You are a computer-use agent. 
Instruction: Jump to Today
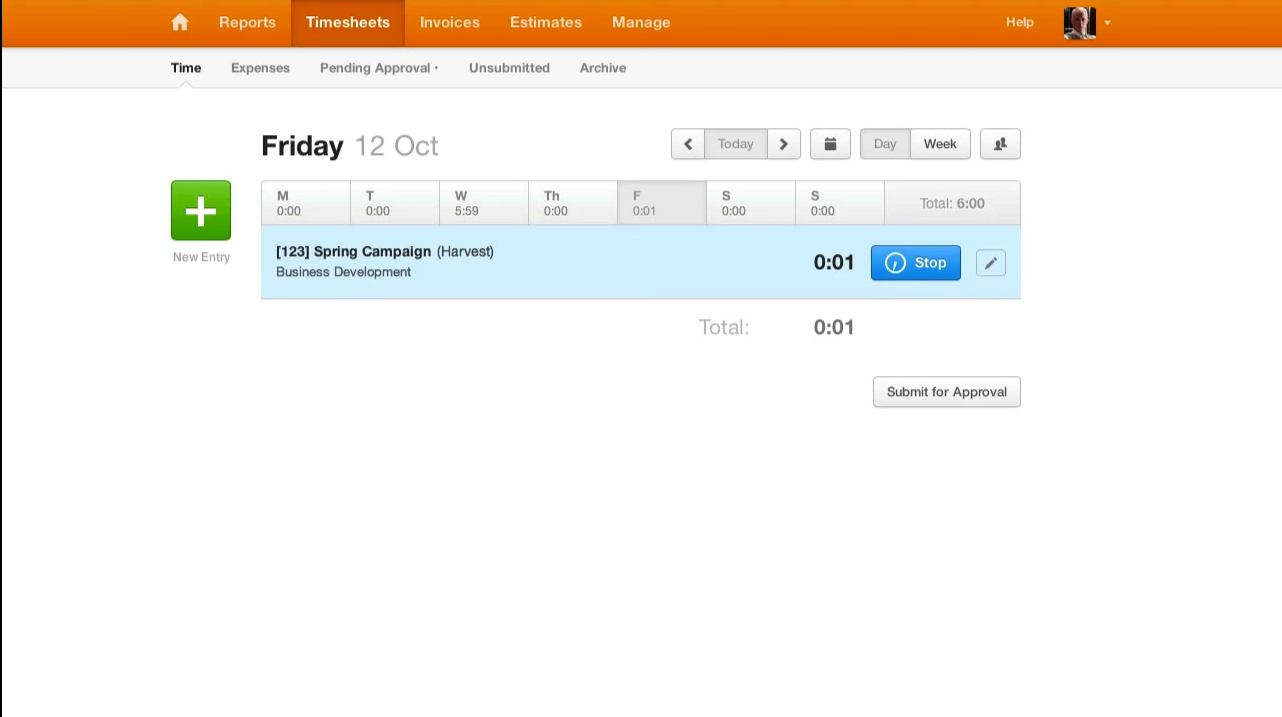(x=736, y=144)
